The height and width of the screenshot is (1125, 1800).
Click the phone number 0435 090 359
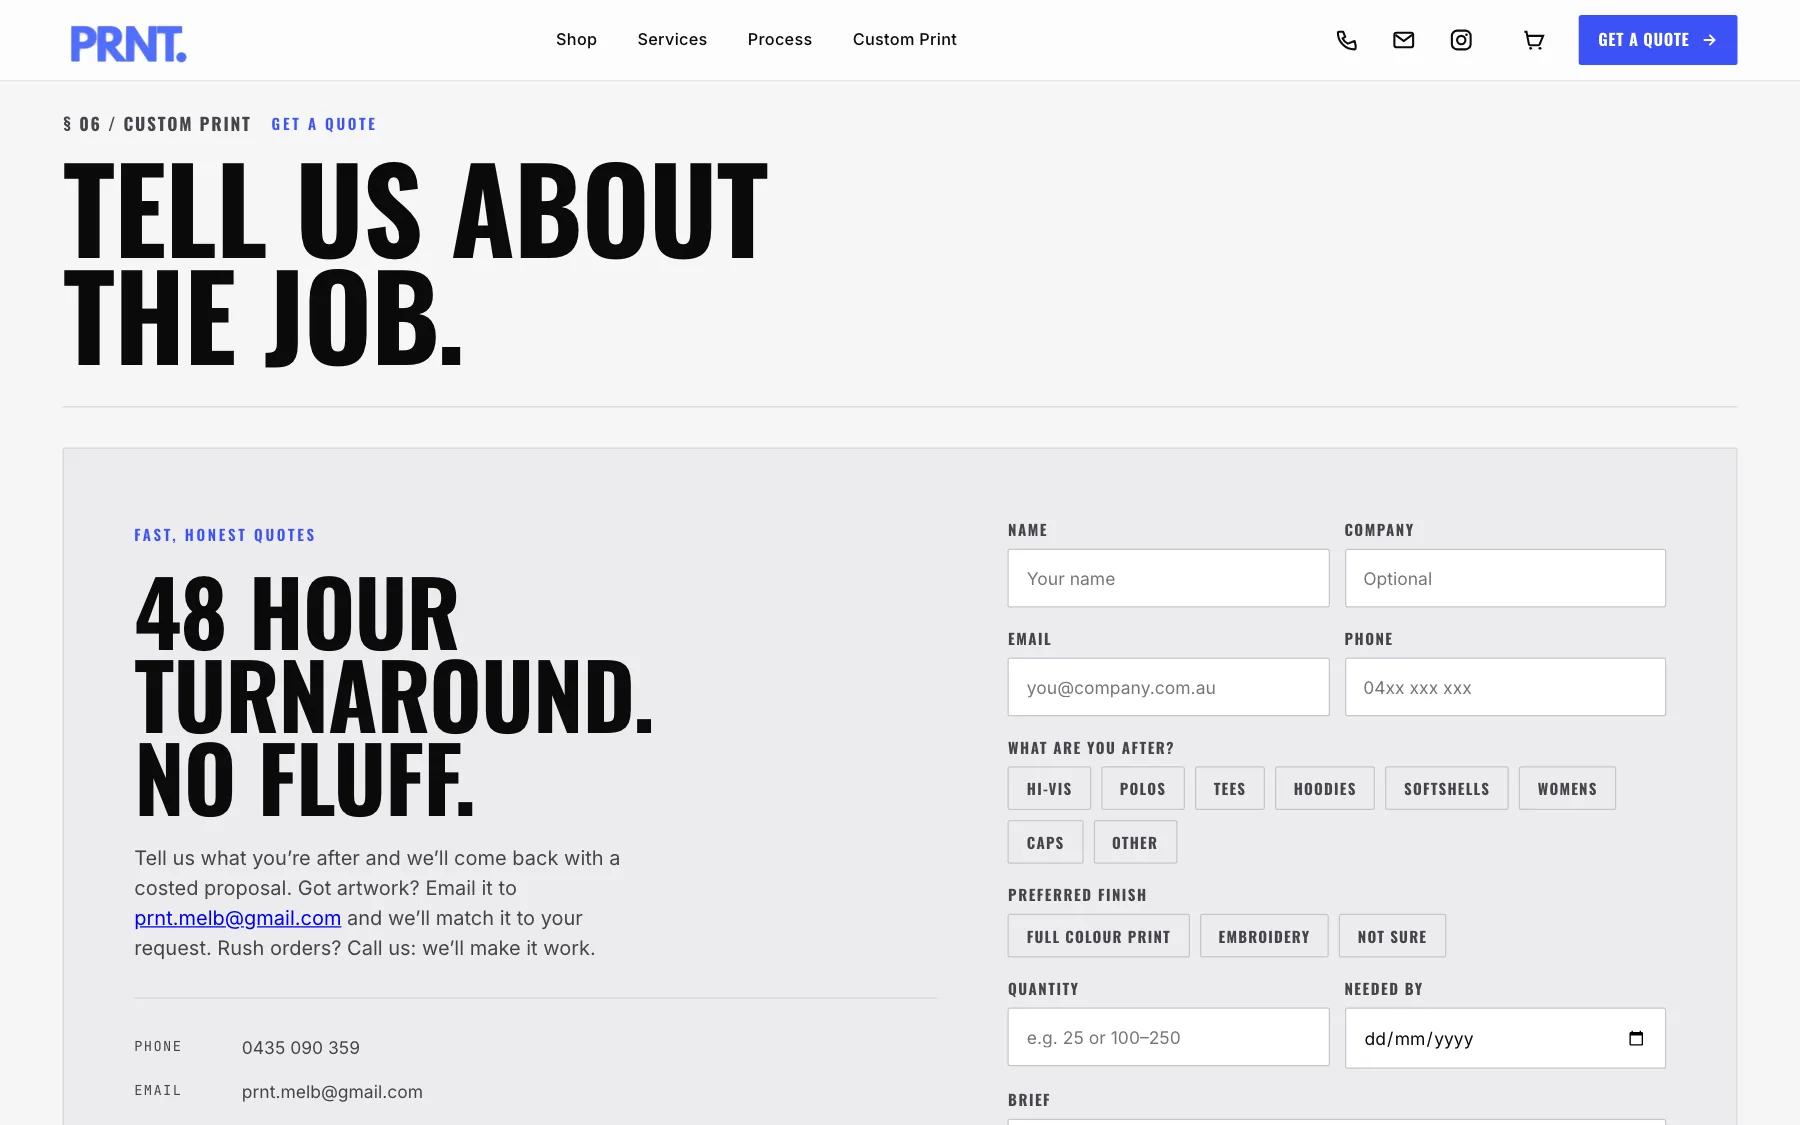301,1047
